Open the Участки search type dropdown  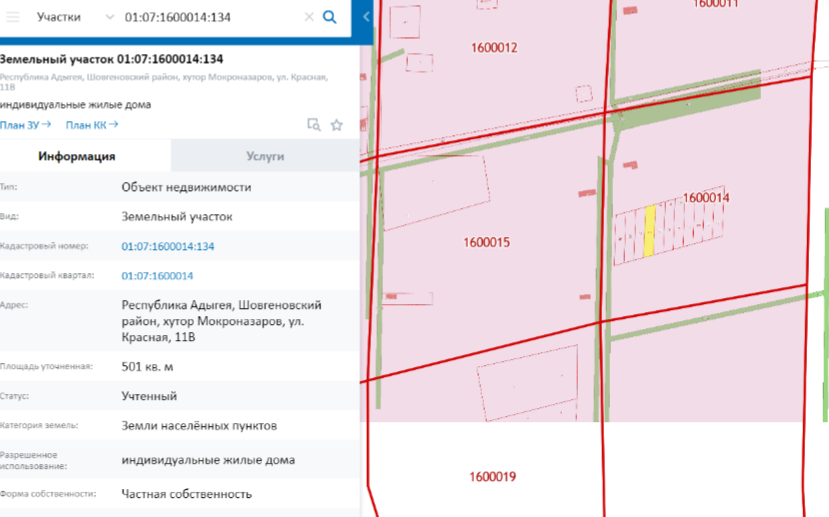75,17
